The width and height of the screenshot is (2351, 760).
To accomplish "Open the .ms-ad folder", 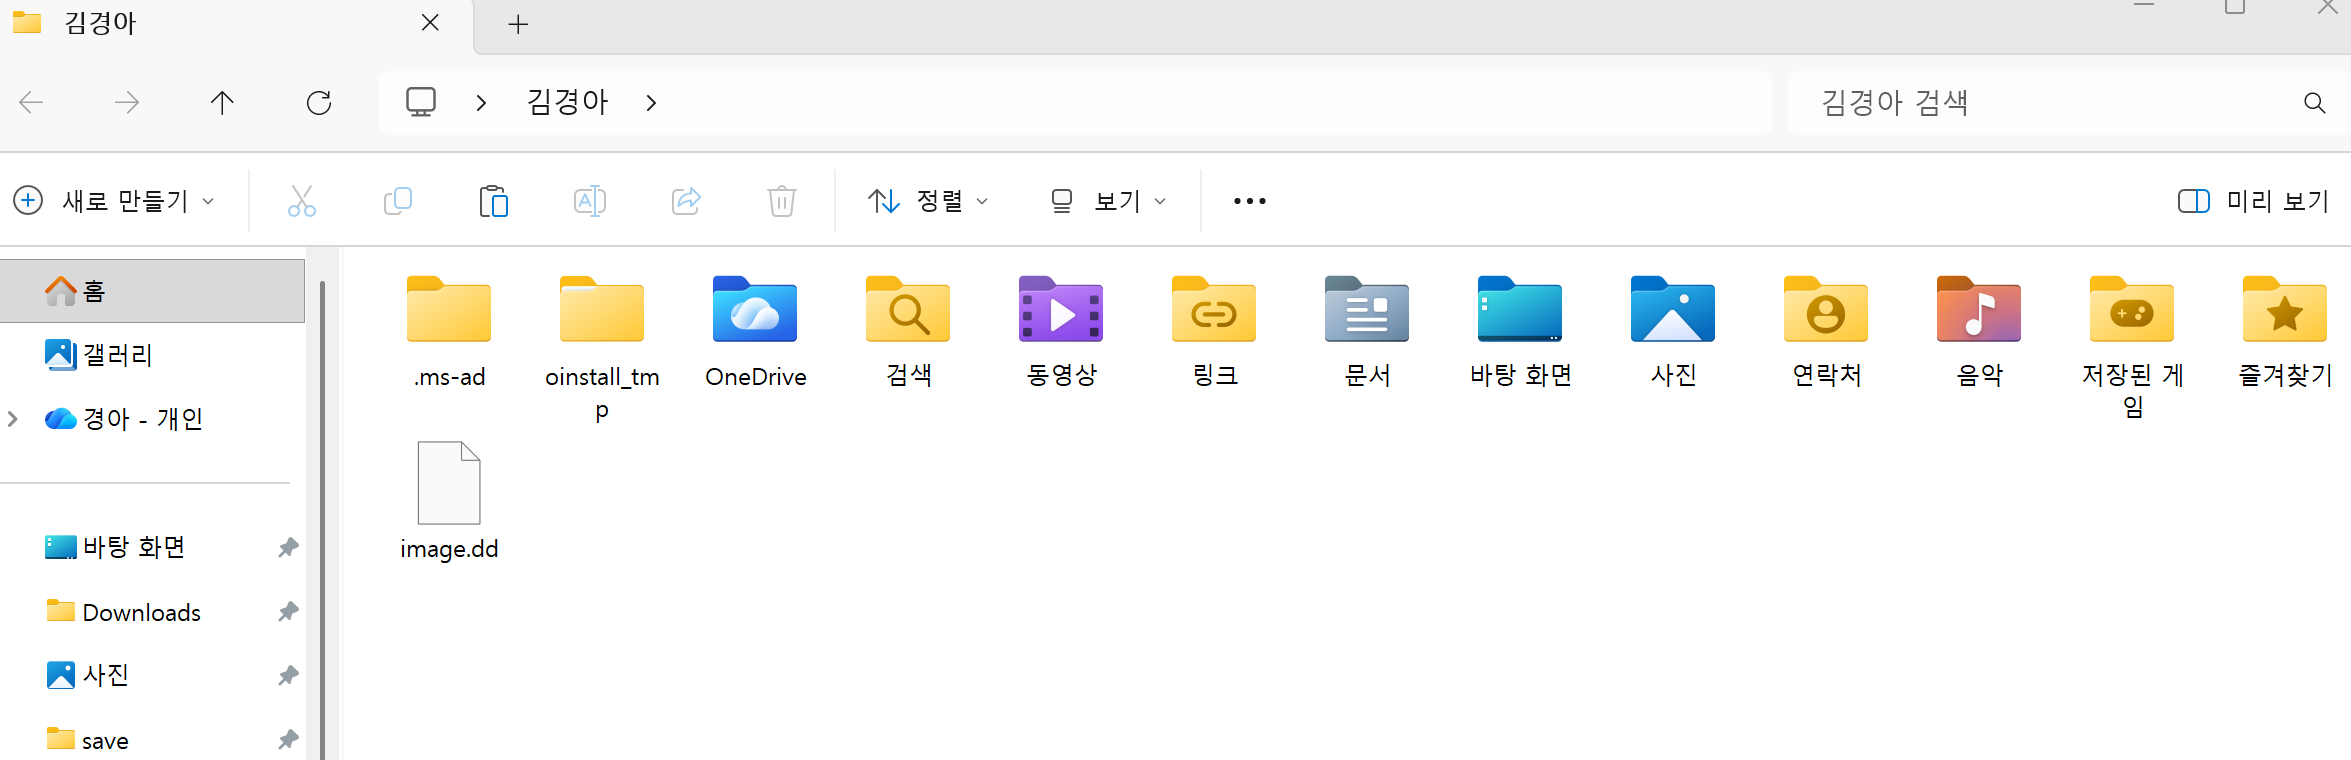I will (x=449, y=332).
